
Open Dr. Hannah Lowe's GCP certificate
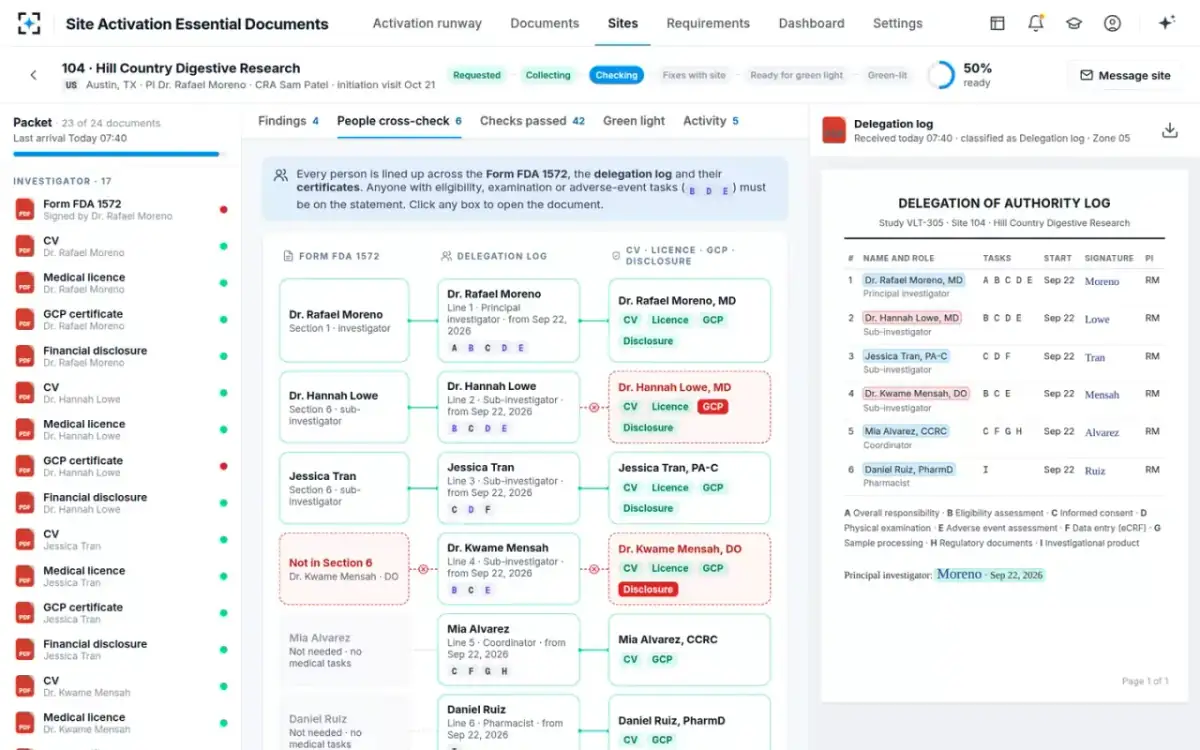(x=120, y=466)
